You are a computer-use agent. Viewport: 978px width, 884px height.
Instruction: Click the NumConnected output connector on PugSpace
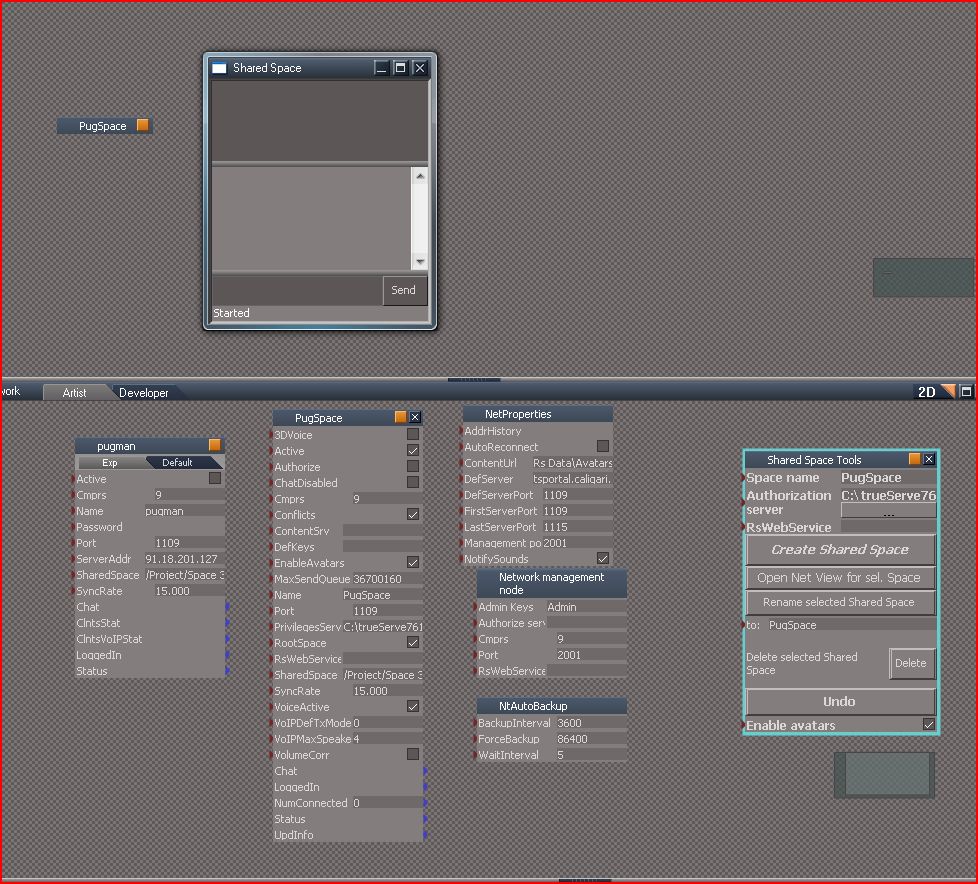tap(425, 803)
